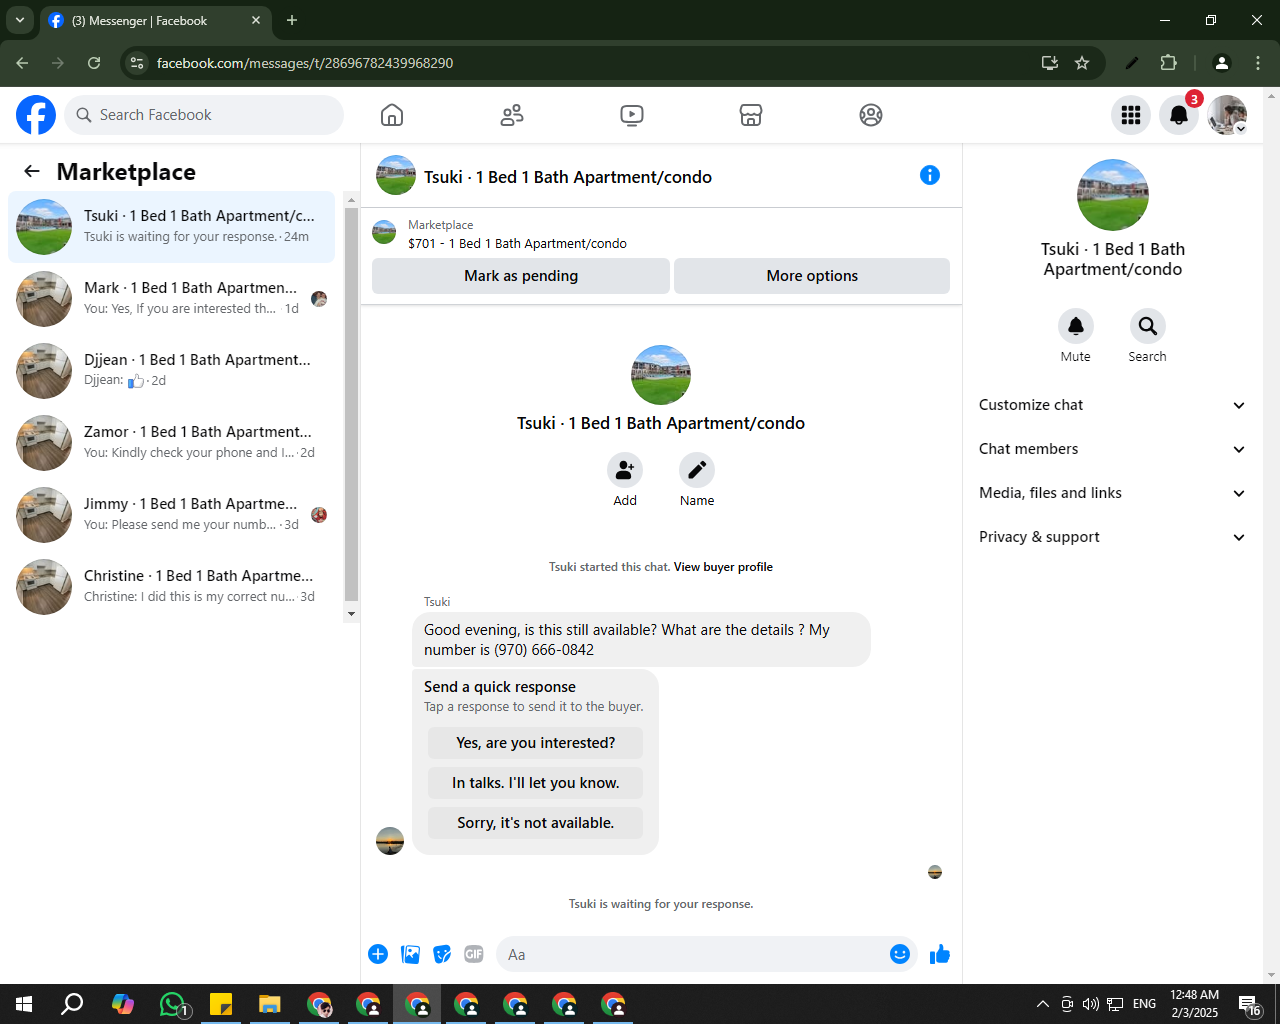Open the Facebook menu grid icon
The height and width of the screenshot is (1024, 1280).
tap(1131, 115)
